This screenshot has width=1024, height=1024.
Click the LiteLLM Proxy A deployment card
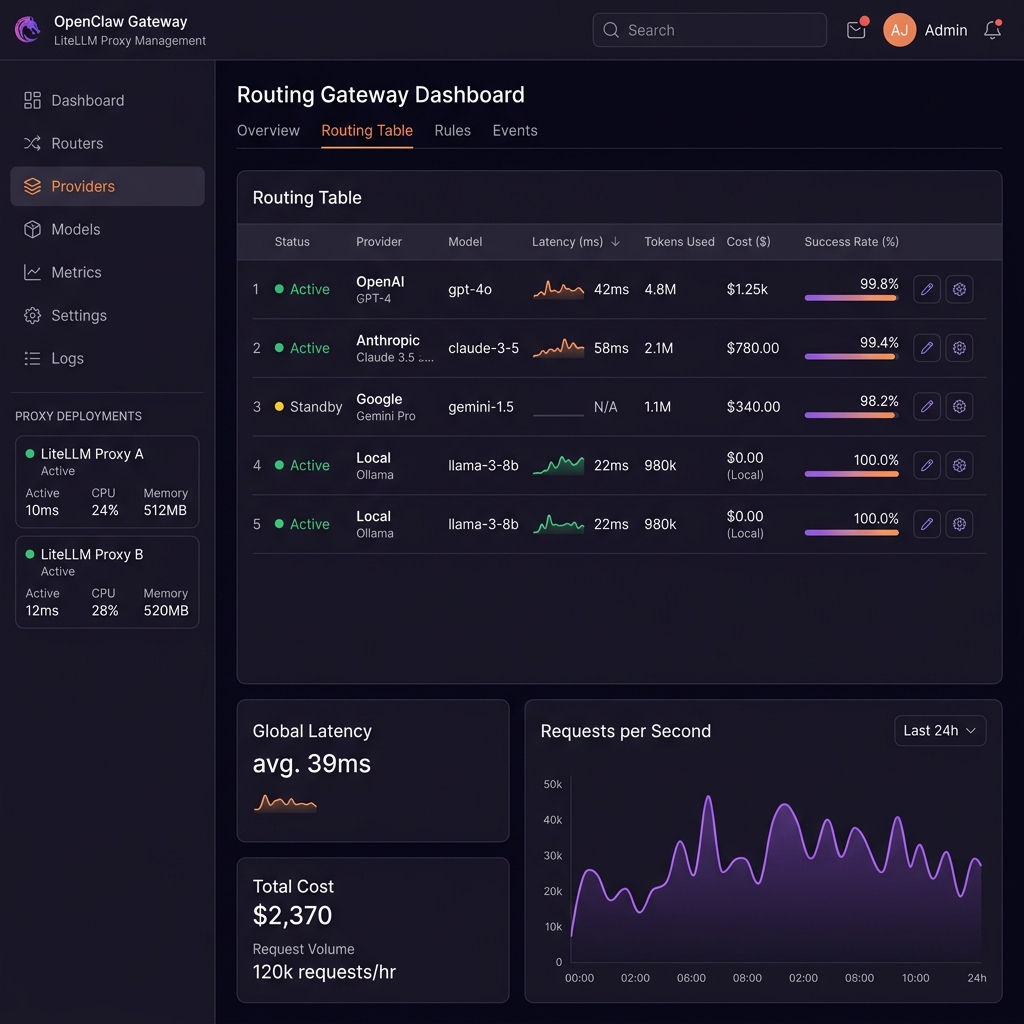[x=107, y=481]
